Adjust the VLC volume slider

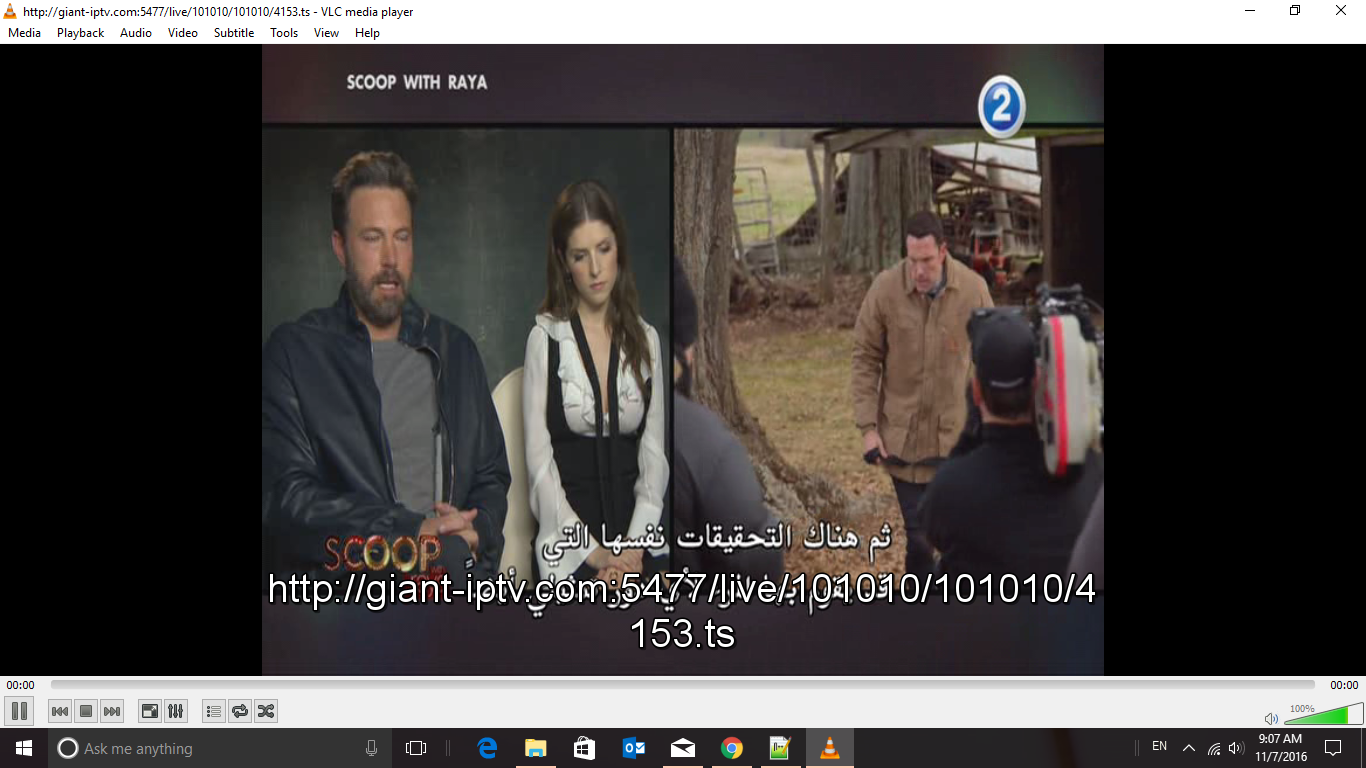[x=1324, y=714]
